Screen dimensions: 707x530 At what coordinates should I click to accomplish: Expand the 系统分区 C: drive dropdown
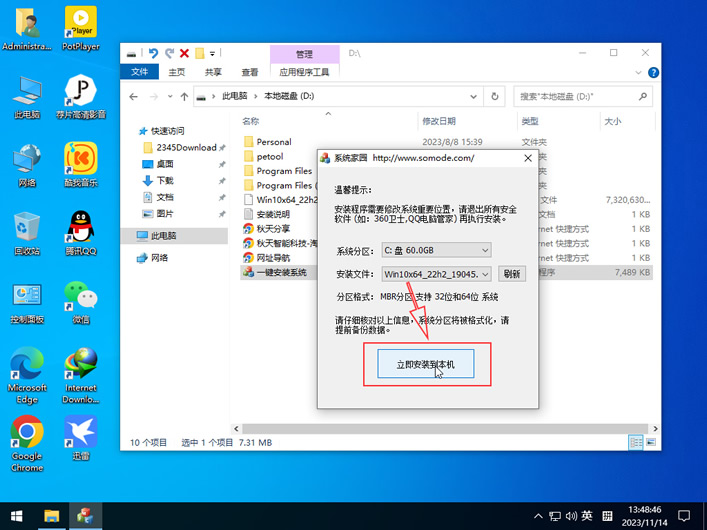[436, 250]
